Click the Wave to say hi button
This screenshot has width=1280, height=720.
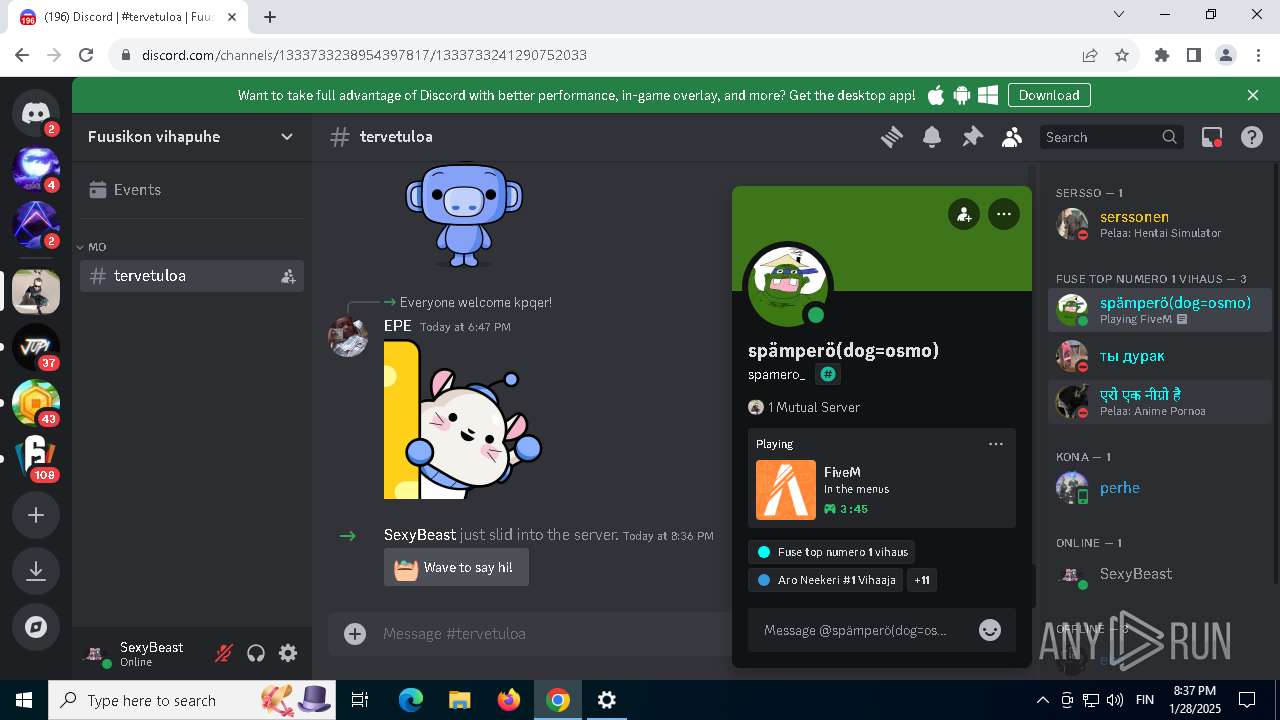pos(456,567)
